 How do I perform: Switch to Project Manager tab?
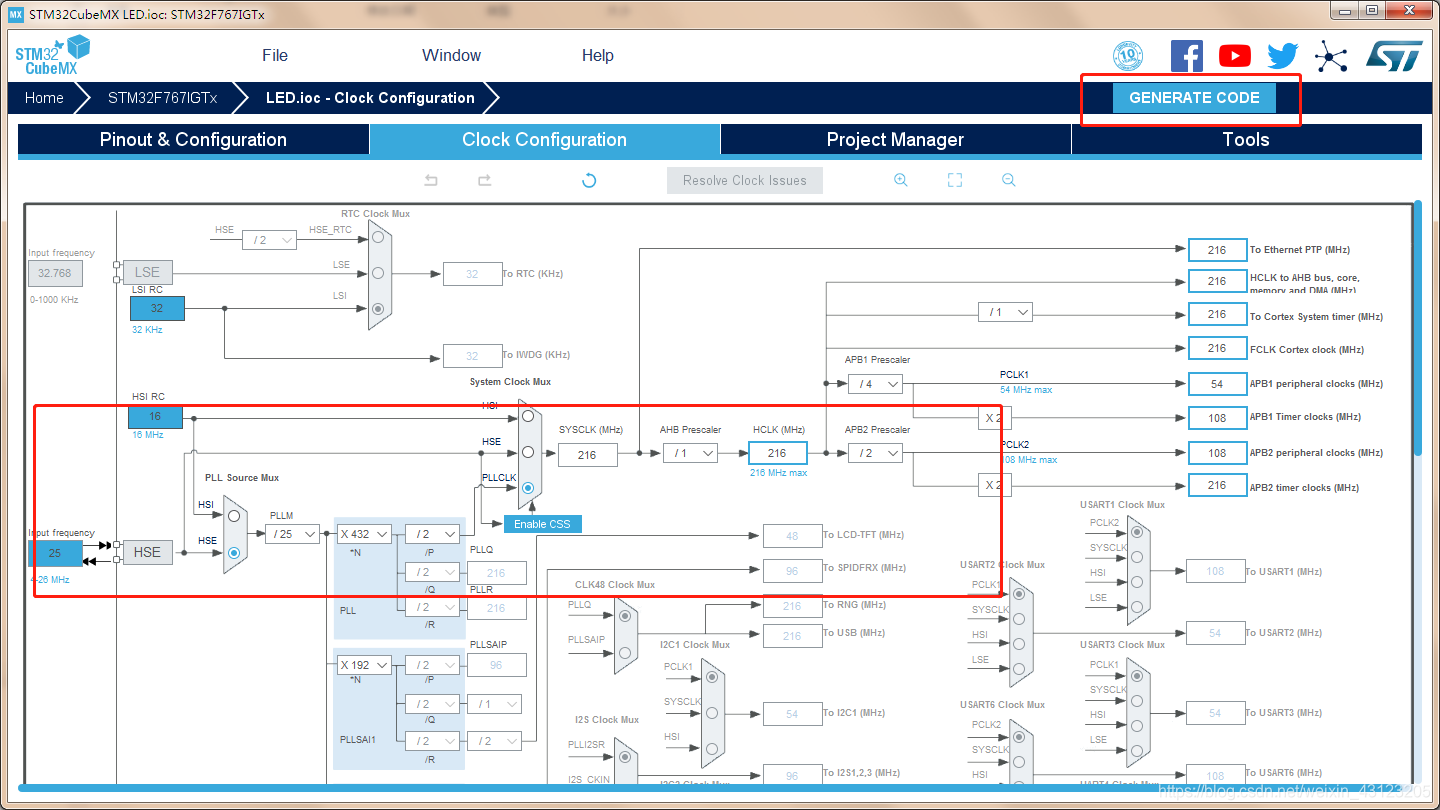coord(895,140)
